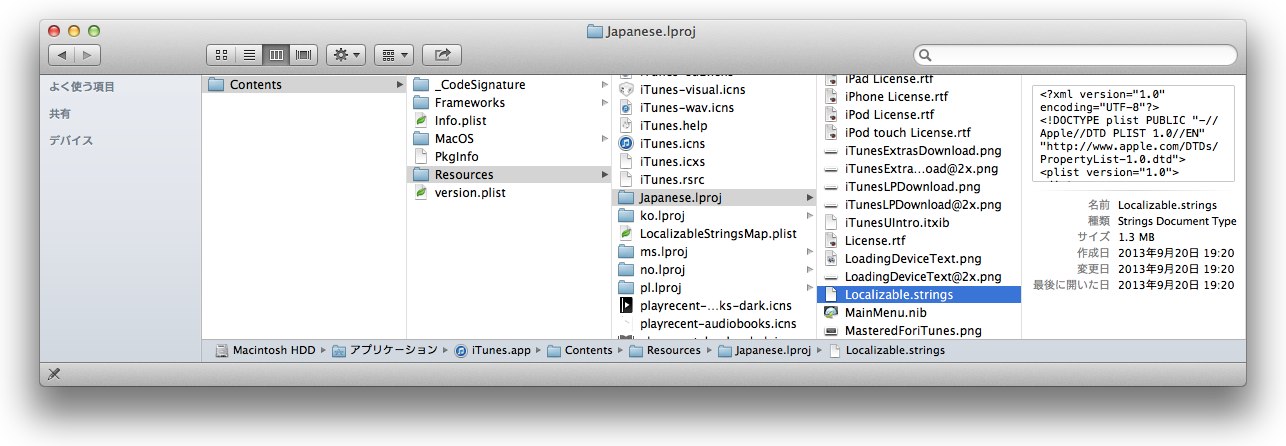Select LoadingDeviceText@2x.png file

(919, 277)
